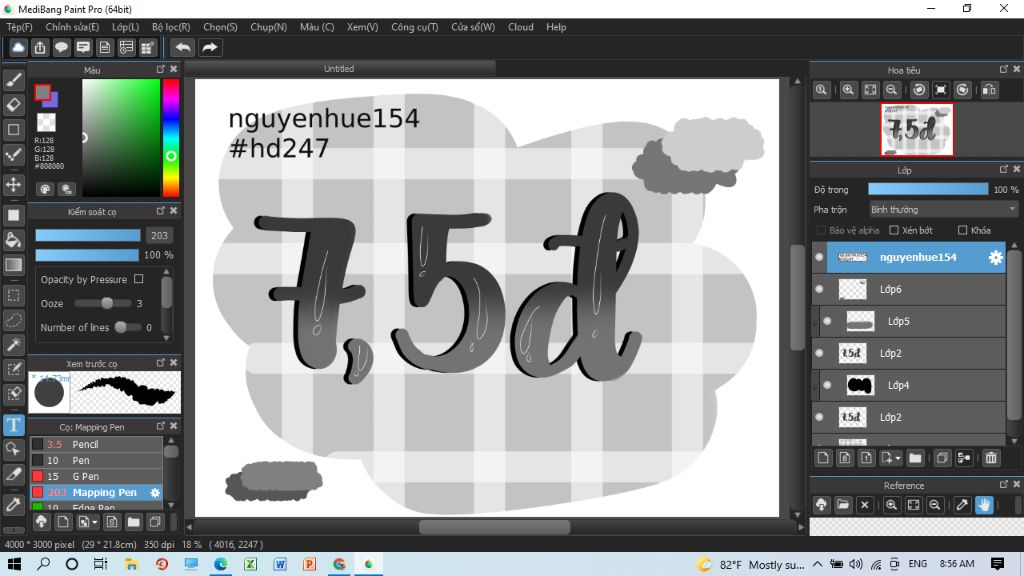1024x576 pixels.
Task: Open Mapping Pen brush settings gear
Action: tap(155, 492)
